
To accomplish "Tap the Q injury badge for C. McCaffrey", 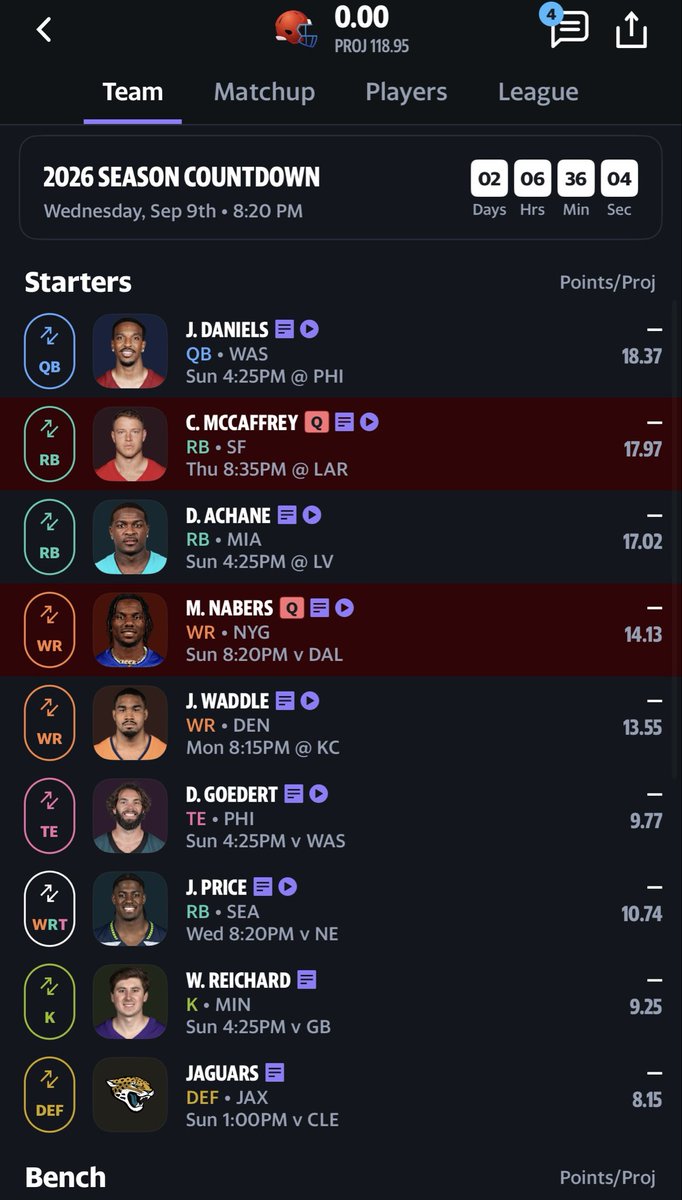I will 316,422.
